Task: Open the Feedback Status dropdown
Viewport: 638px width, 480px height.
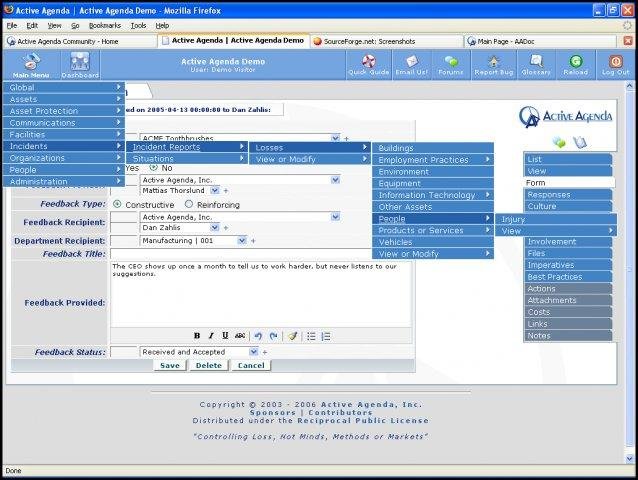Action: (253, 352)
